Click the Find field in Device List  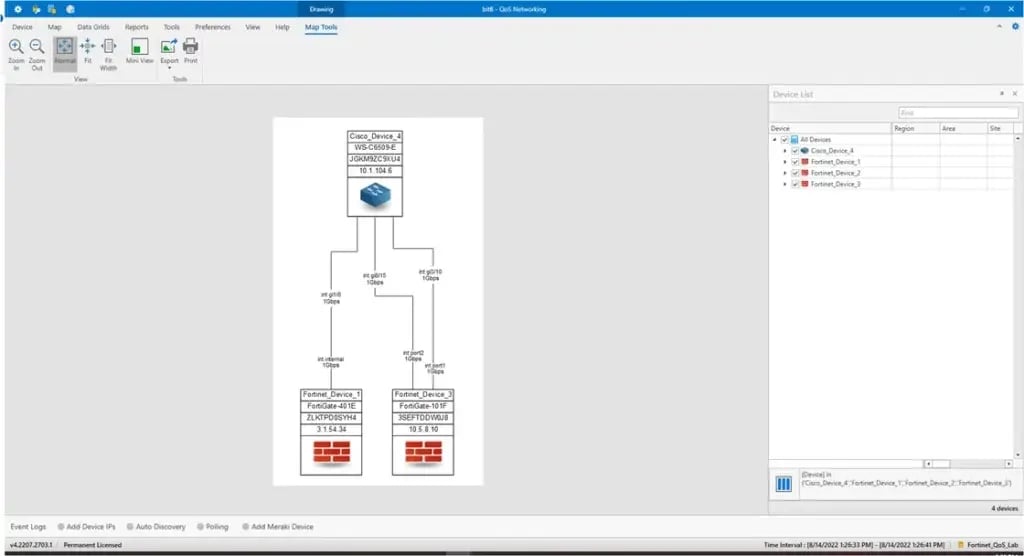tap(957, 113)
